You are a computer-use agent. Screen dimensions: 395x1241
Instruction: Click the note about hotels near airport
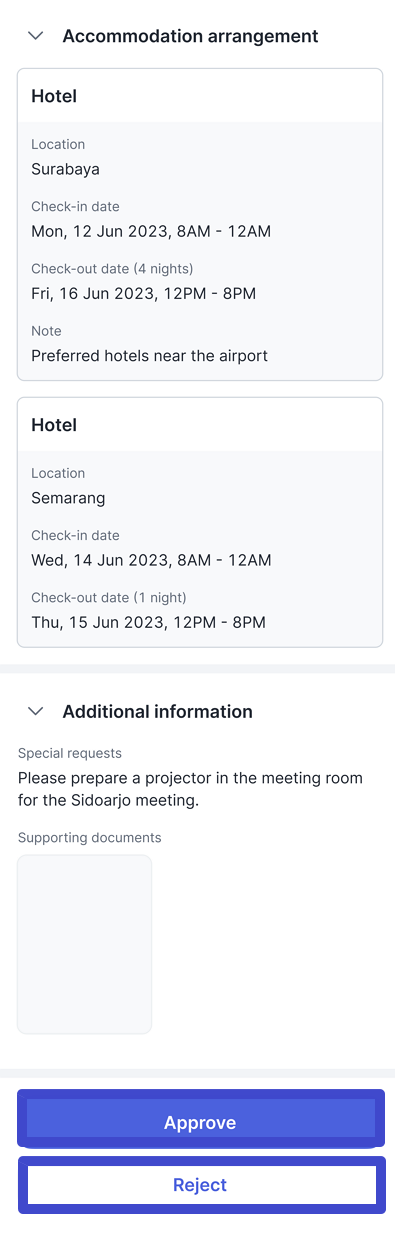[149, 355]
